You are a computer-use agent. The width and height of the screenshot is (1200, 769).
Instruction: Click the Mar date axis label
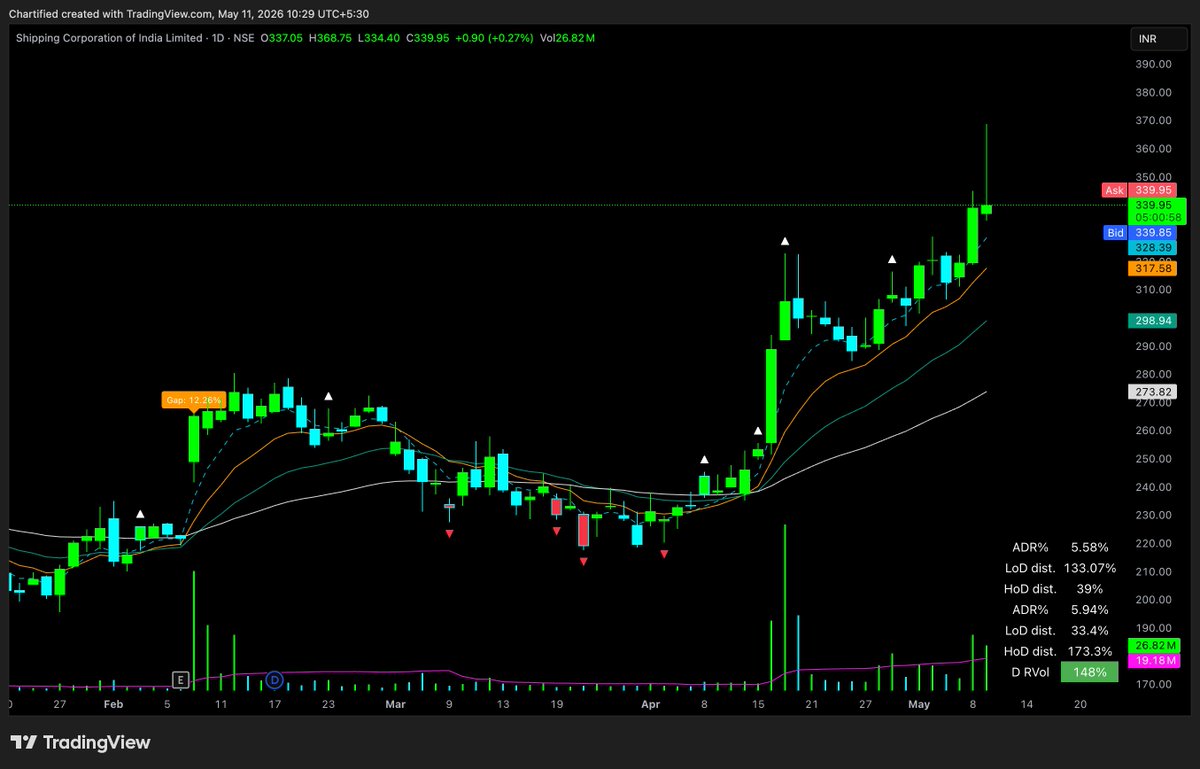(x=395, y=705)
